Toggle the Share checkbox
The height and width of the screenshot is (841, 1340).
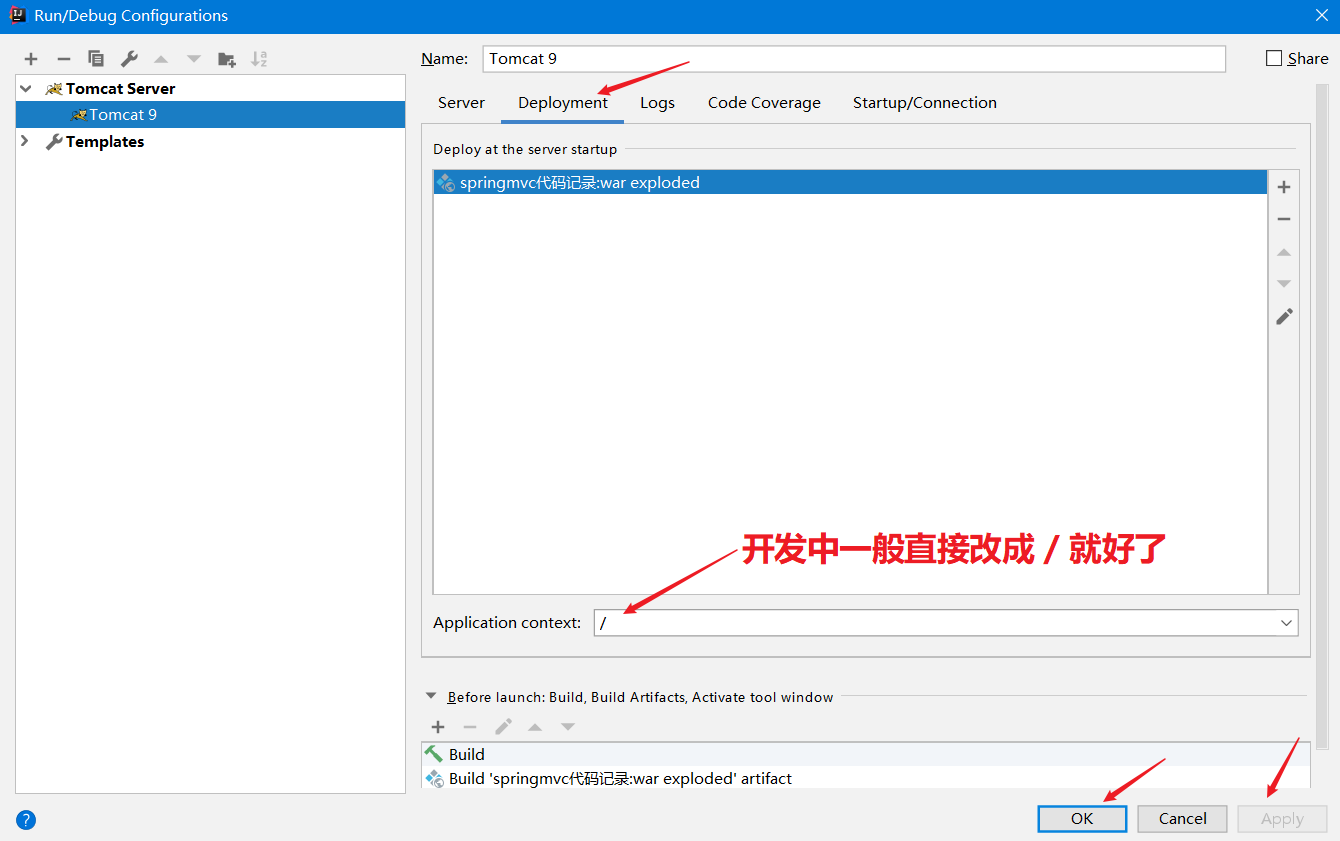point(1274,59)
